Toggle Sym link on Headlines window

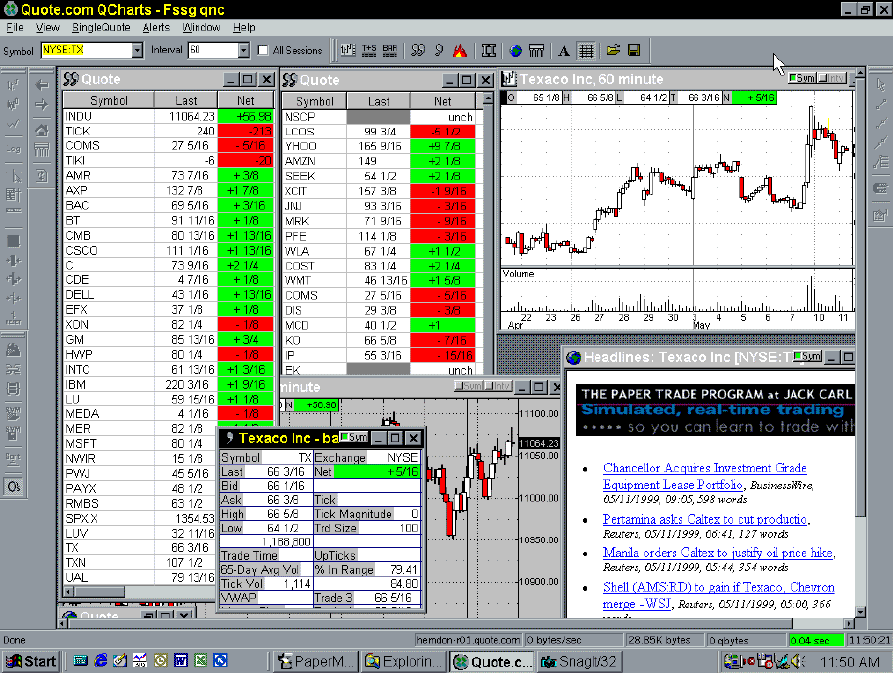808,356
